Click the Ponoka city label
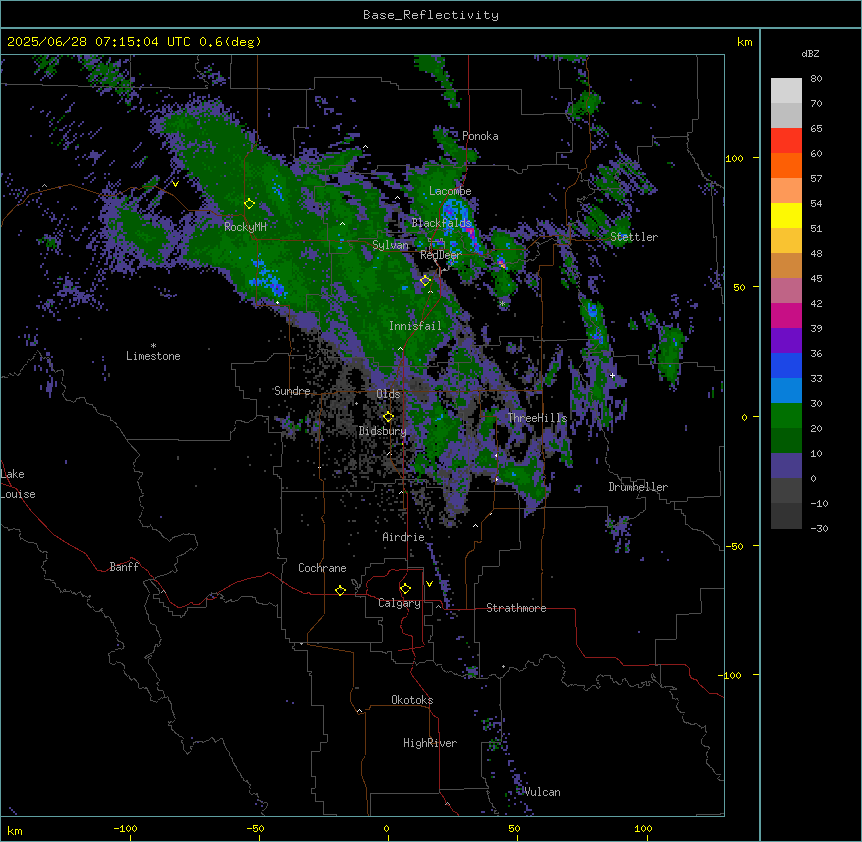 (480, 136)
